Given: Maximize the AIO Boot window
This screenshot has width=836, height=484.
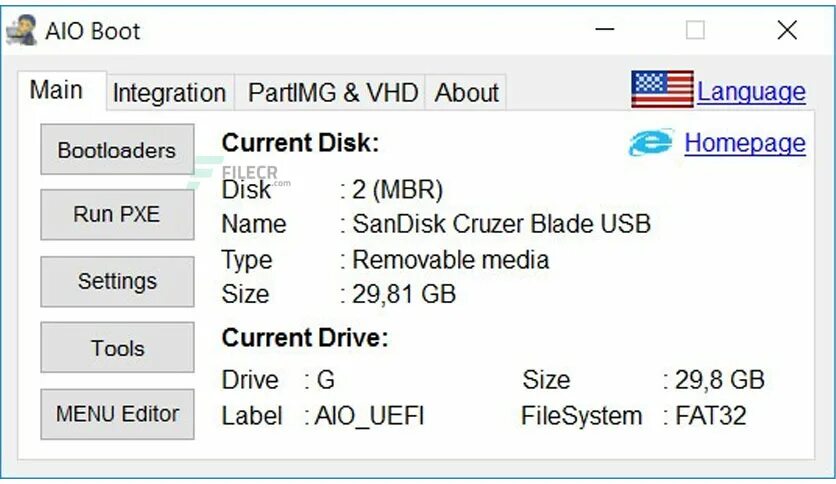Looking at the screenshot, I should 695,31.
